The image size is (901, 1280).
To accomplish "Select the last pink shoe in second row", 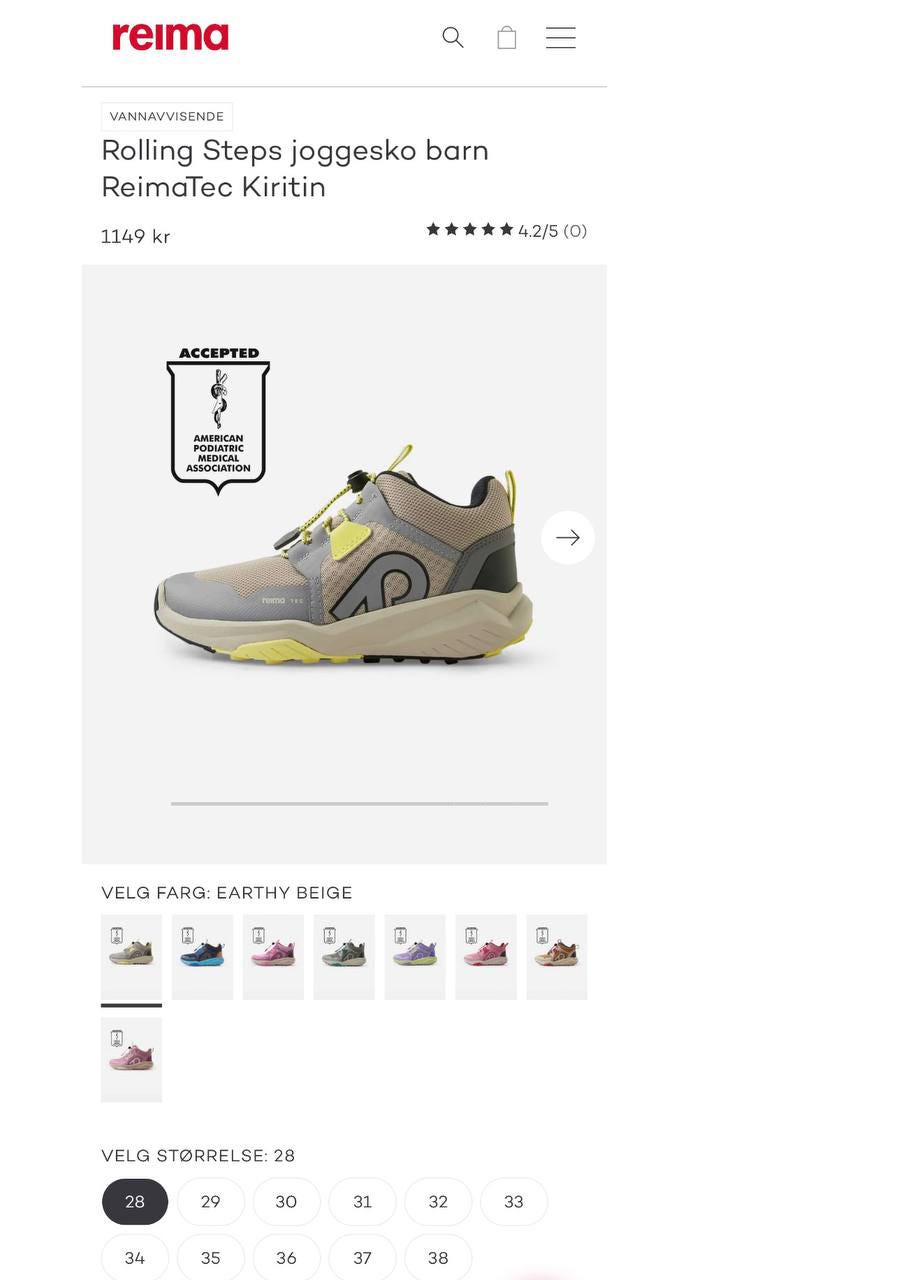I will (131, 1060).
